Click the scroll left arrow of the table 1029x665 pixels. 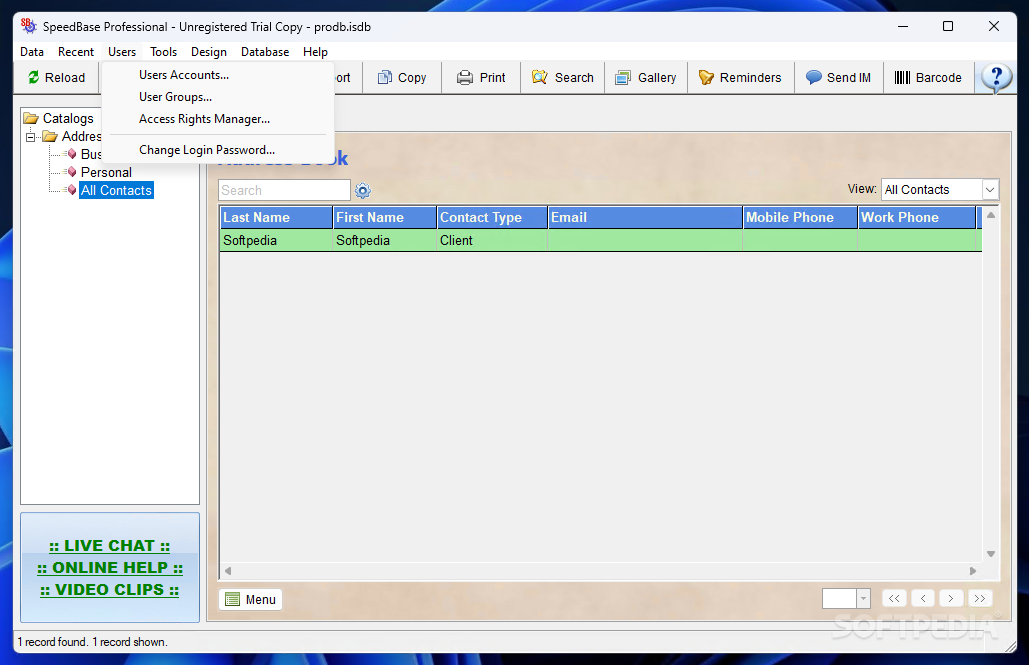[x=228, y=571]
